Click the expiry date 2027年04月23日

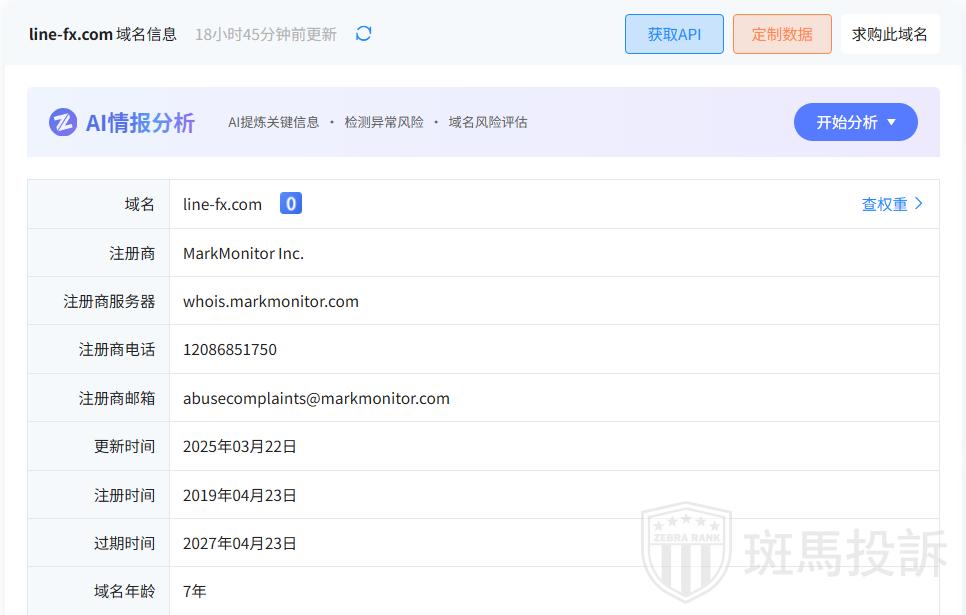click(239, 543)
